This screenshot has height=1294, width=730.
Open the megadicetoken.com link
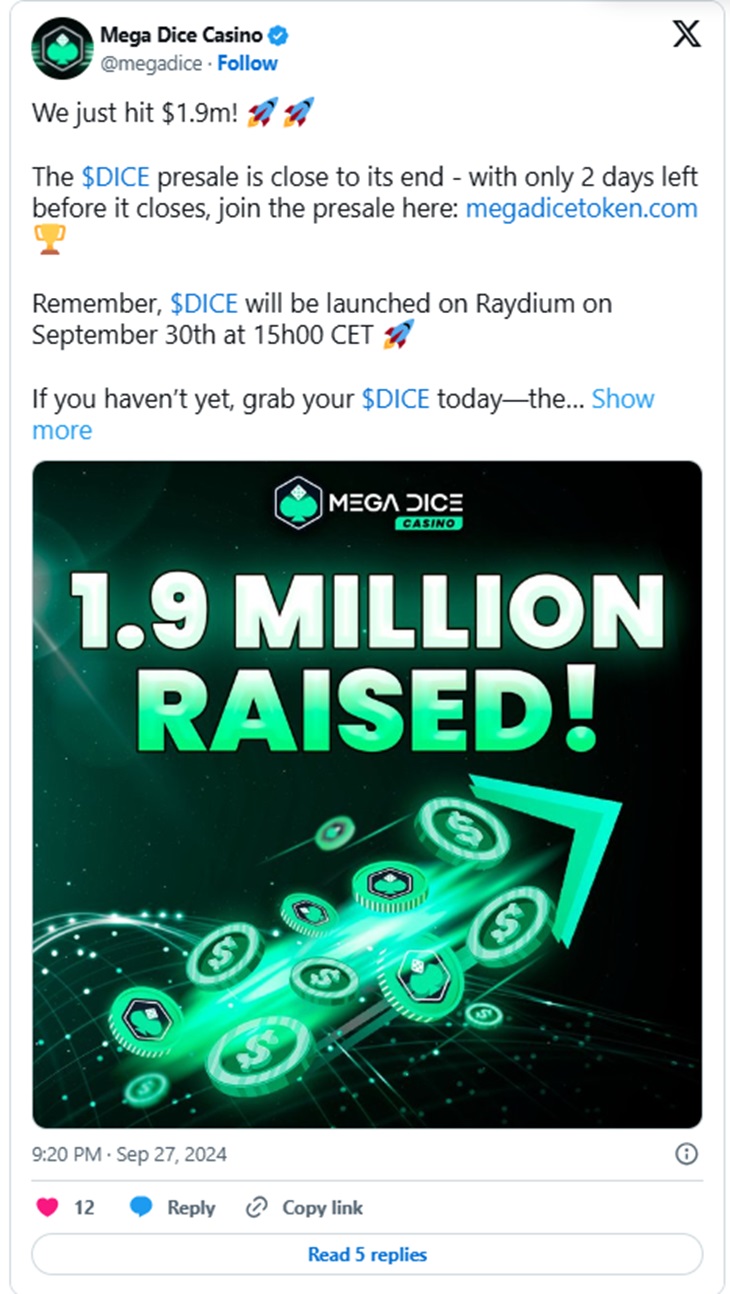(581, 208)
